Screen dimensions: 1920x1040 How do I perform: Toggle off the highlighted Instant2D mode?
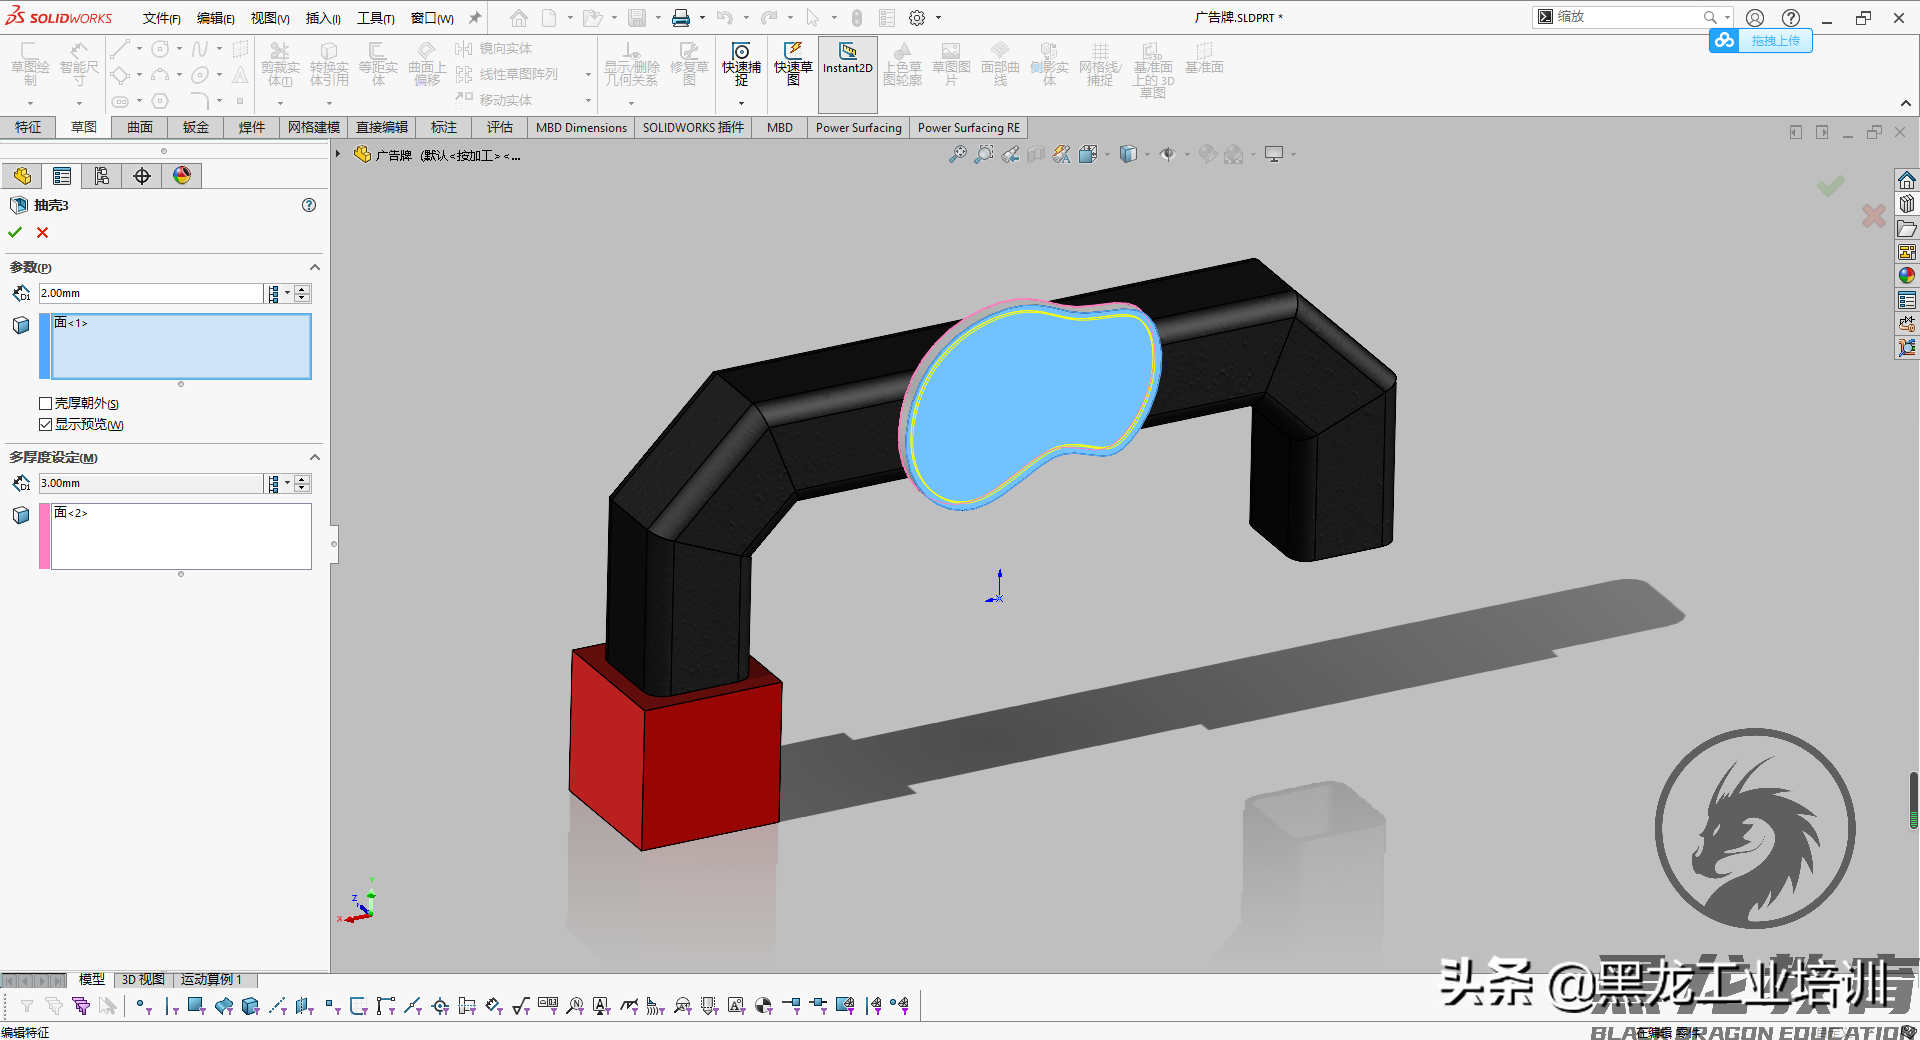pos(846,67)
